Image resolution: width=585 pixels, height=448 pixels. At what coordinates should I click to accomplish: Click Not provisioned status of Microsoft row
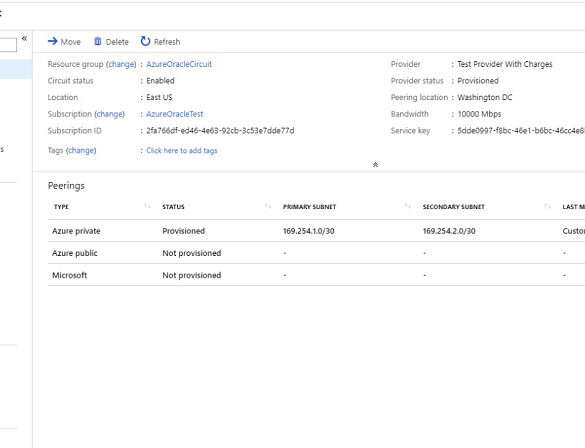point(192,275)
